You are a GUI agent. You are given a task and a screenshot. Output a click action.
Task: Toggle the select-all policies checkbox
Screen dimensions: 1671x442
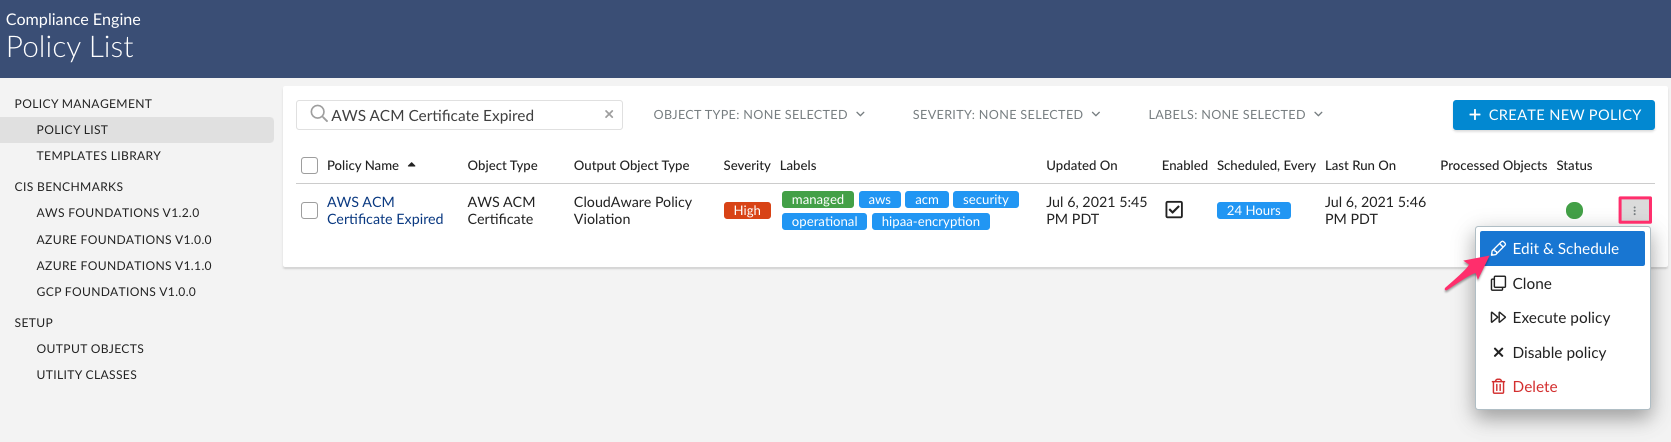coord(310,166)
